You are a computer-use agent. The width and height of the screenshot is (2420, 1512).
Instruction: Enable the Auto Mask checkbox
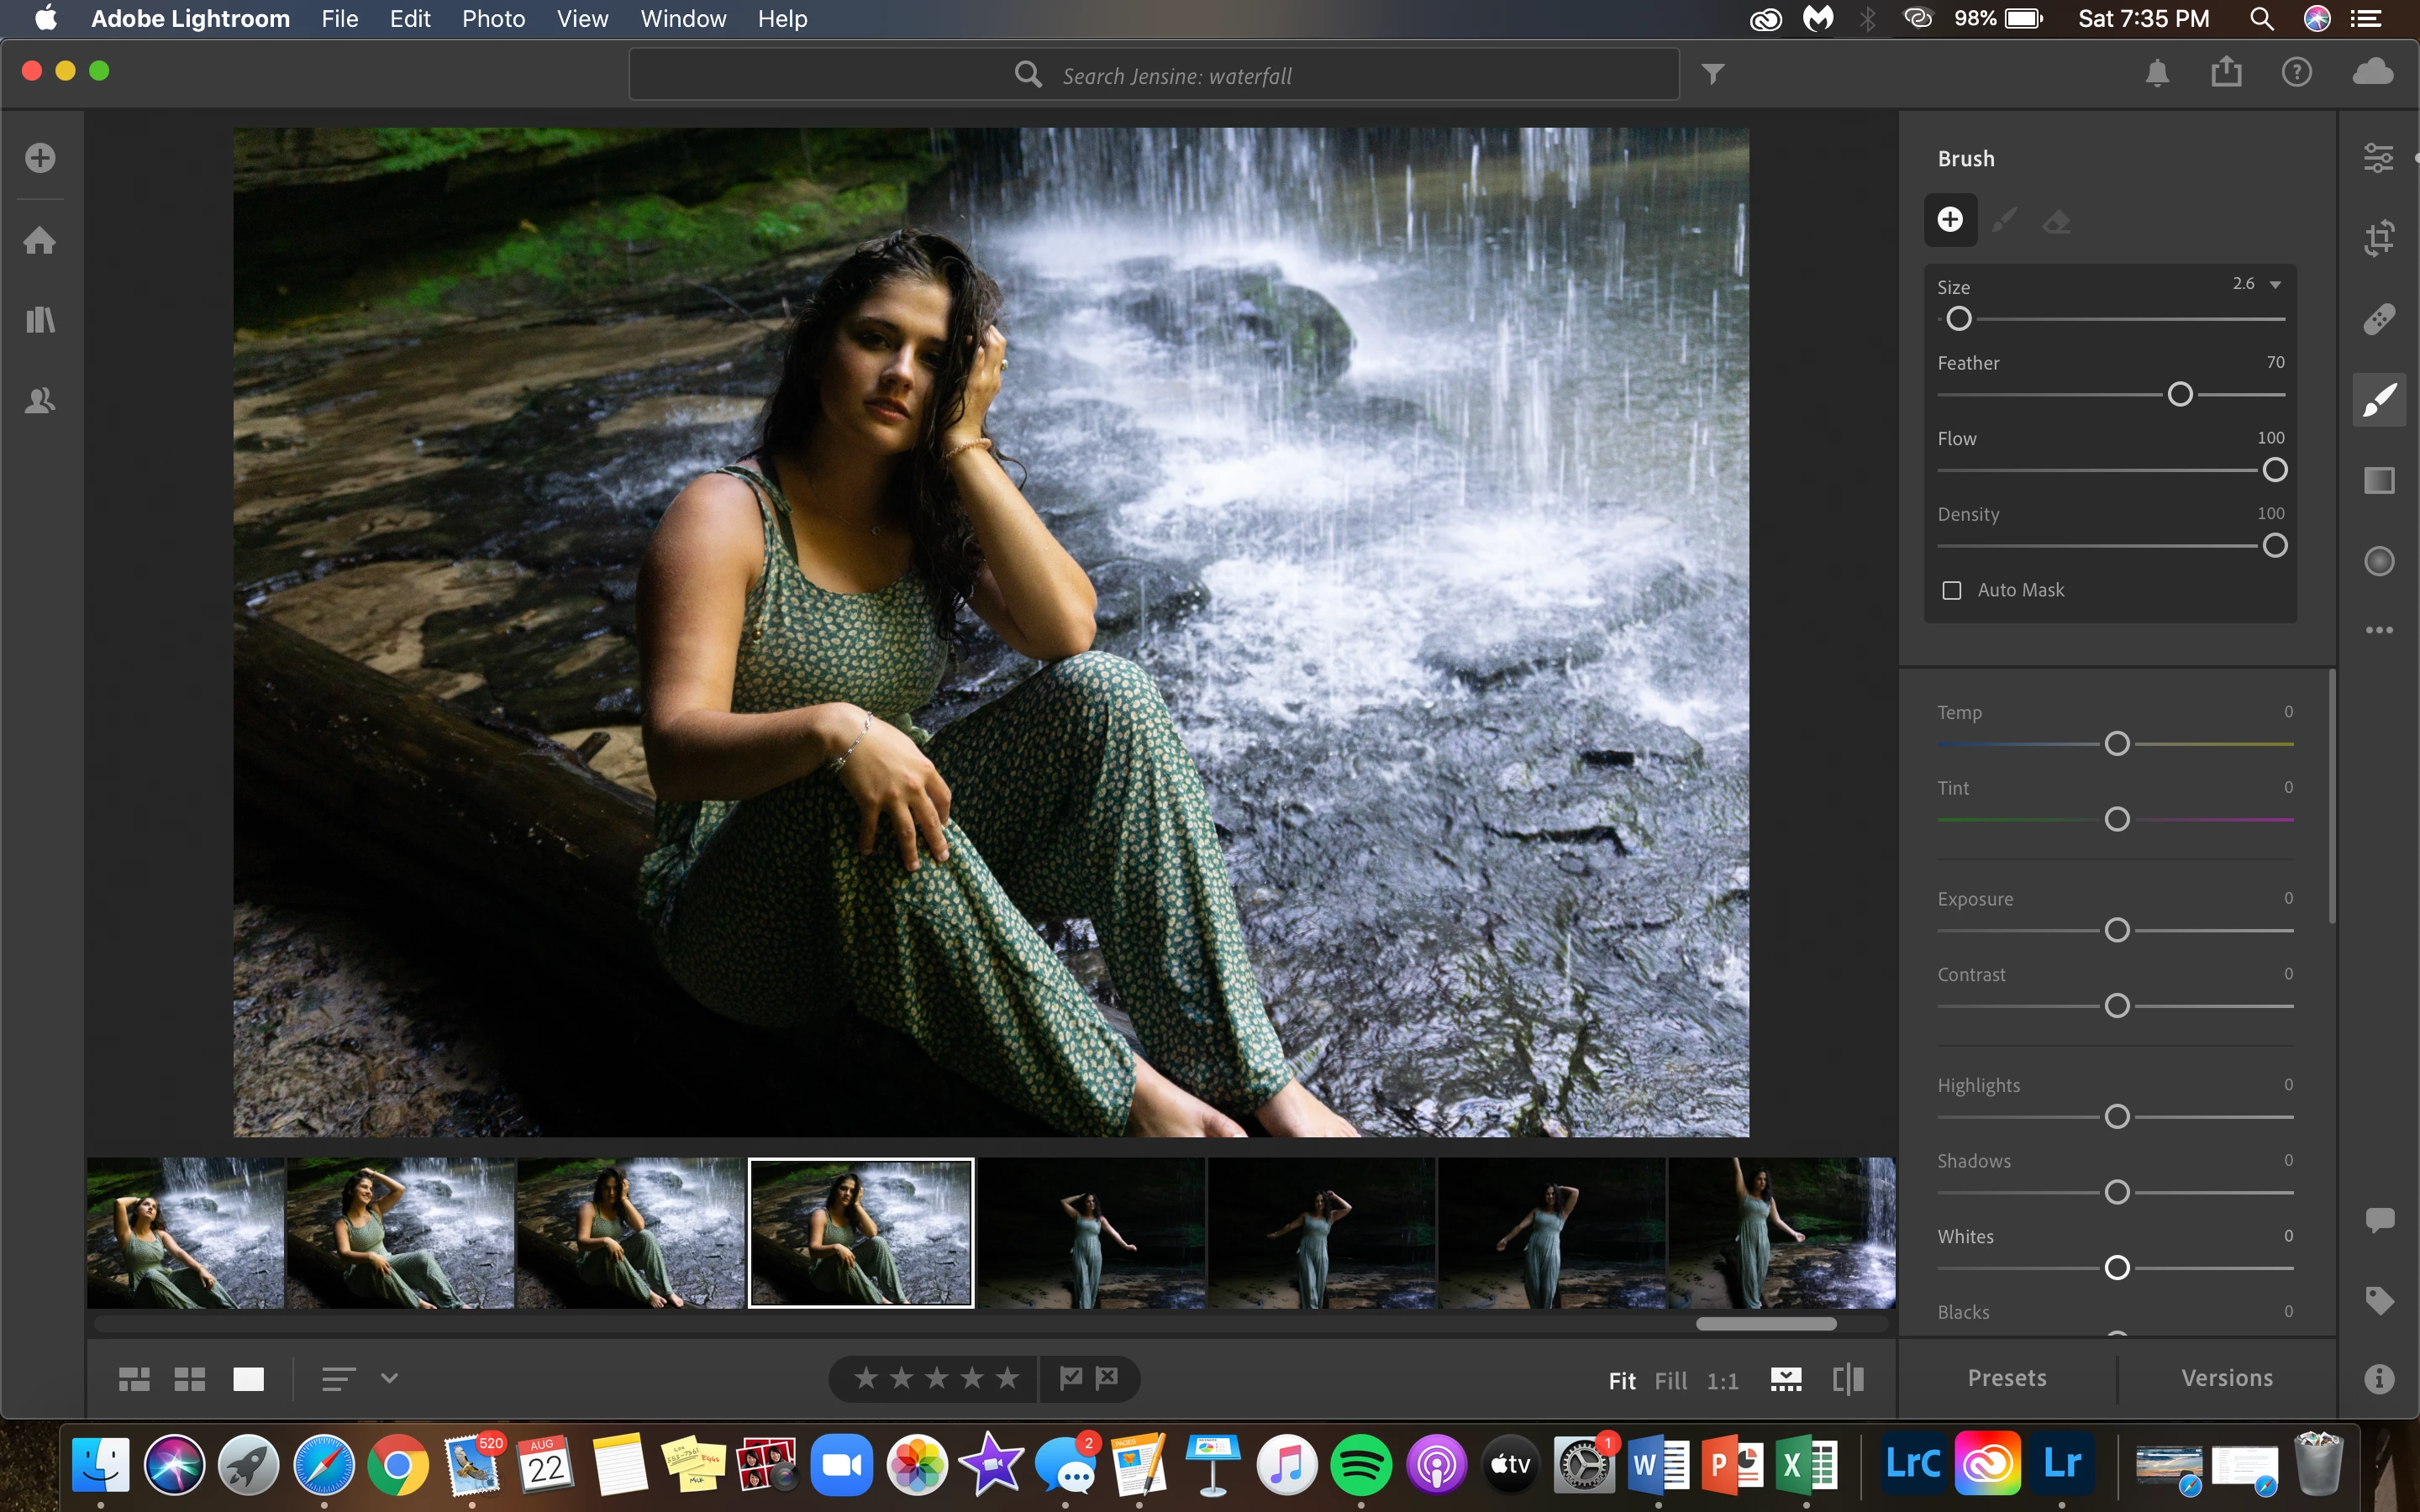pos(1951,590)
